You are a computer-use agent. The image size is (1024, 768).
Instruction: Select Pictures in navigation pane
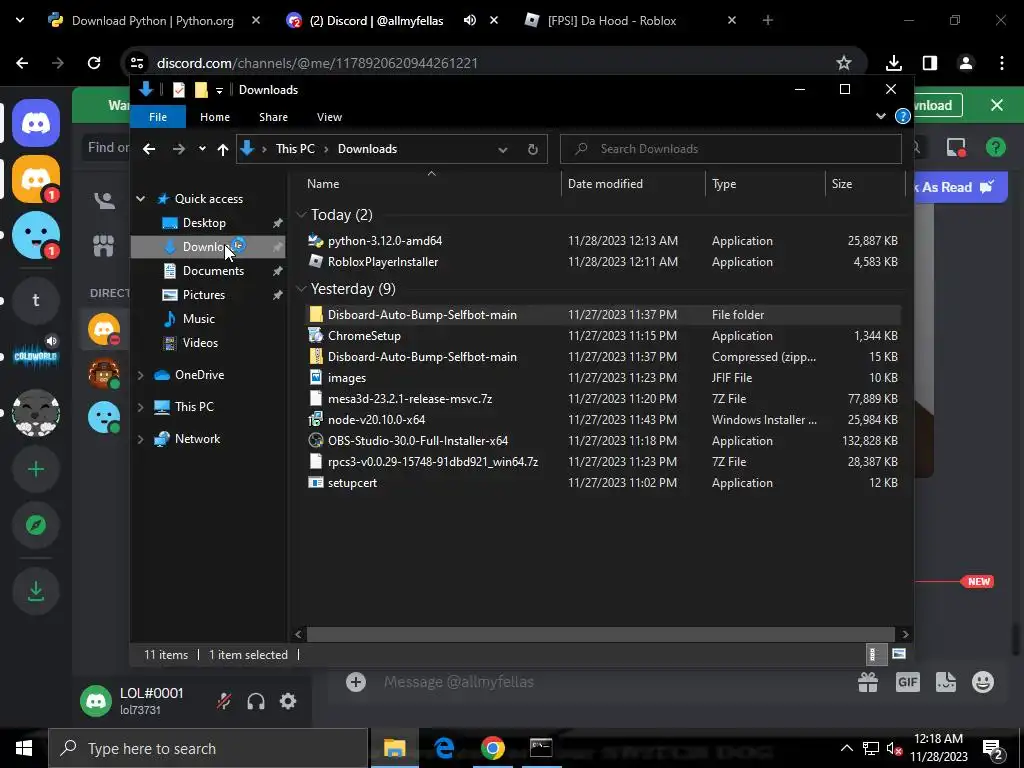[x=204, y=295]
